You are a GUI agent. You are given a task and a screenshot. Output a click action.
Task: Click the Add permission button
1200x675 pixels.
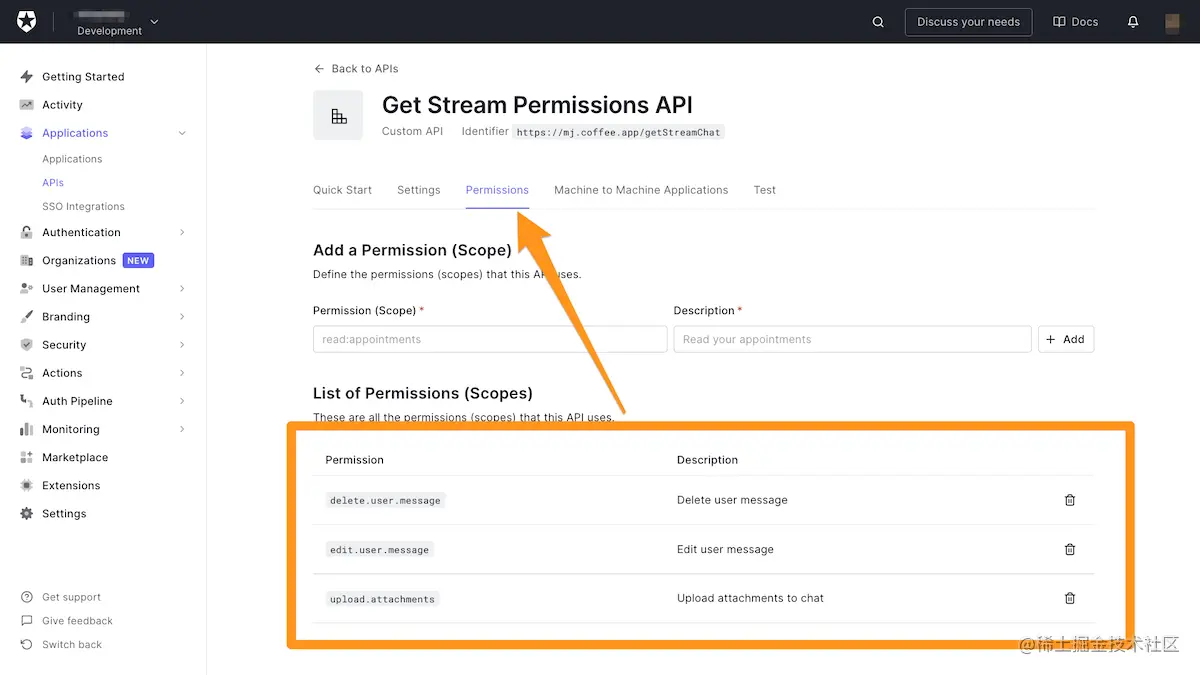[x=1065, y=339]
